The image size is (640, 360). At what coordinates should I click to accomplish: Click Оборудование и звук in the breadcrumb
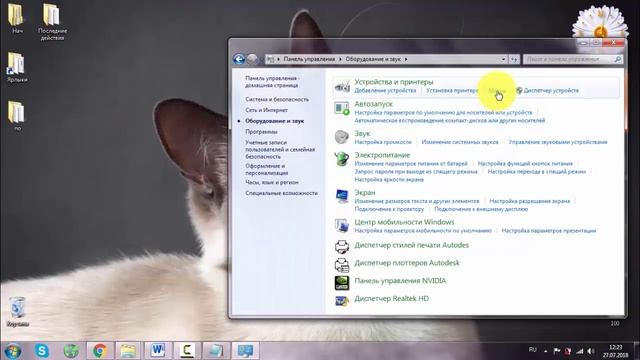pos(373,59)
